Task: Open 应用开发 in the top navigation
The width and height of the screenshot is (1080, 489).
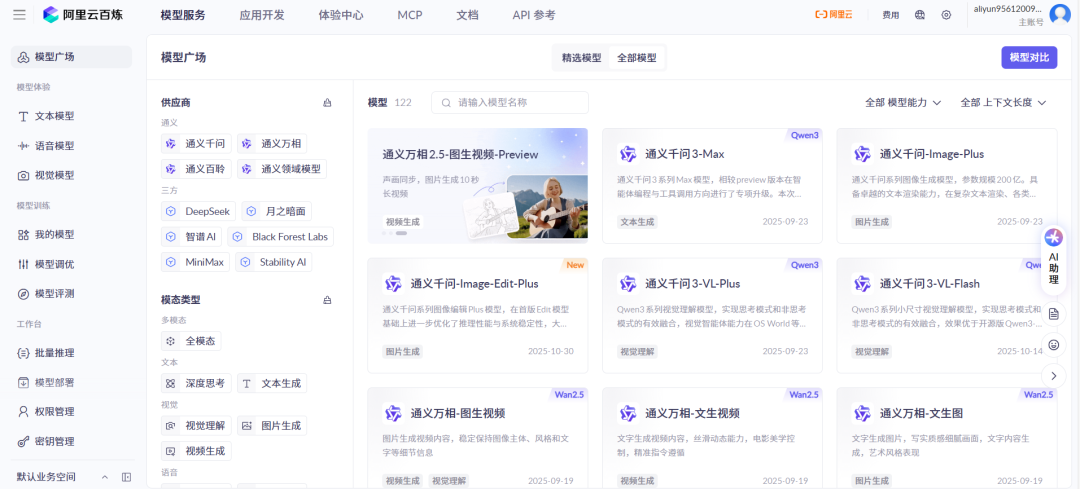Action: point(262,15)
